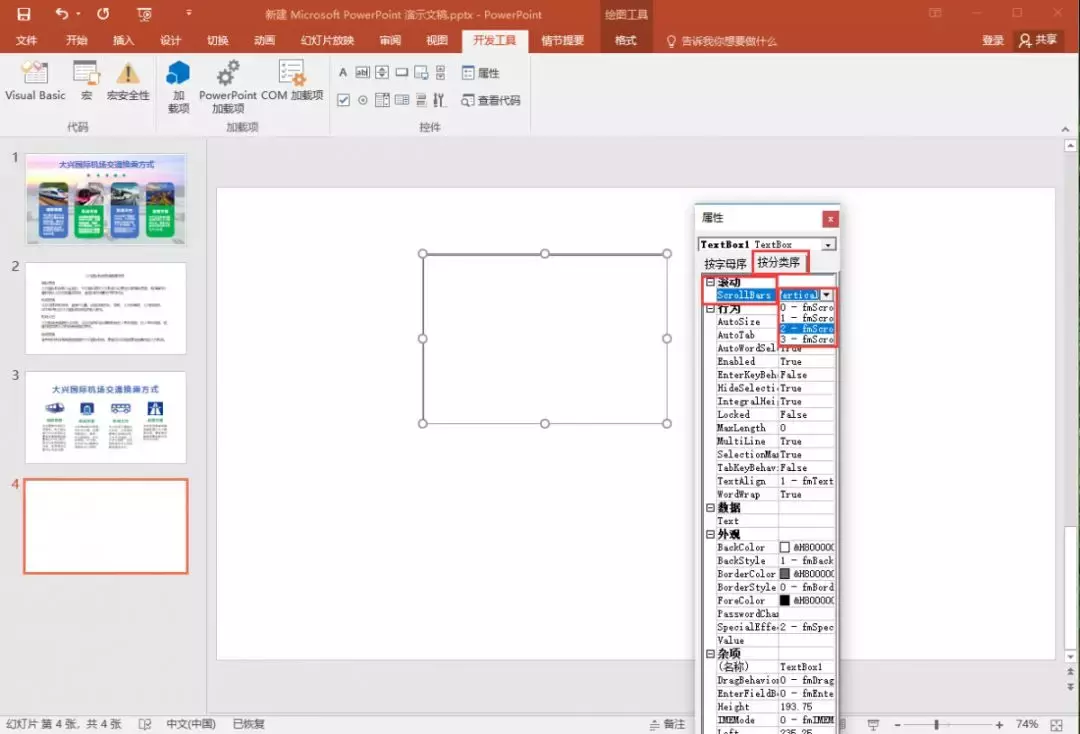Insert an Image control
Image resolution: width=1080 pixels, height=734 pixels.
(x=421, y=72)
